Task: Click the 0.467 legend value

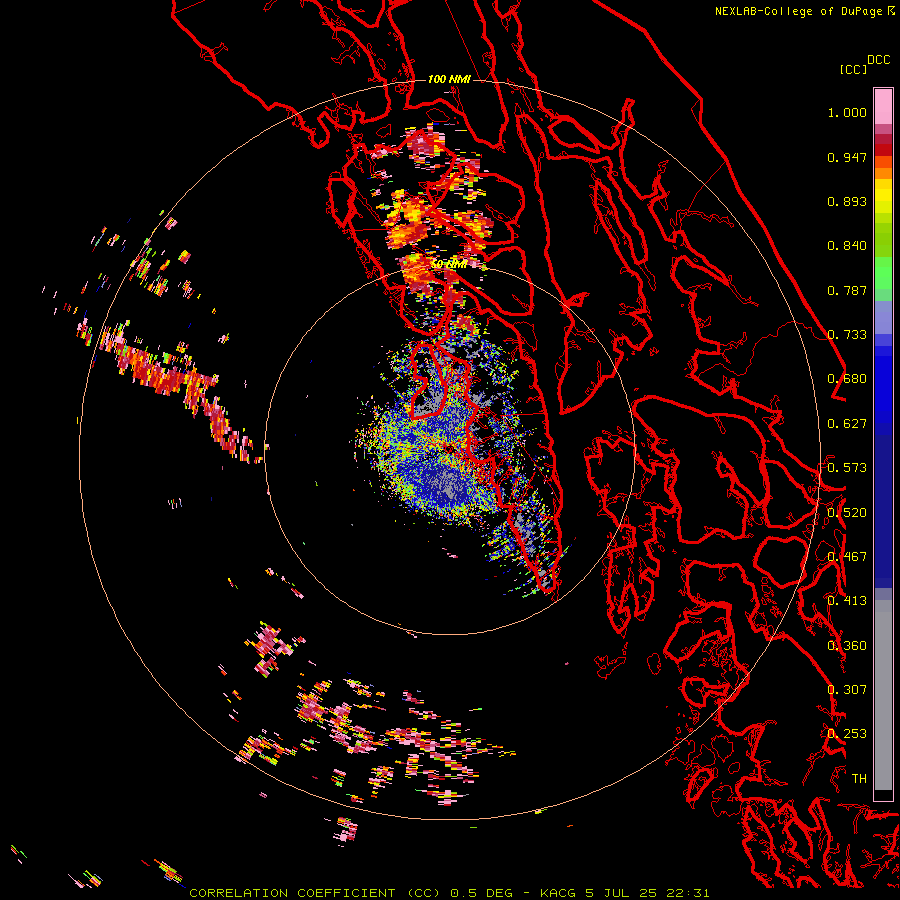Action: click(847, 557)
